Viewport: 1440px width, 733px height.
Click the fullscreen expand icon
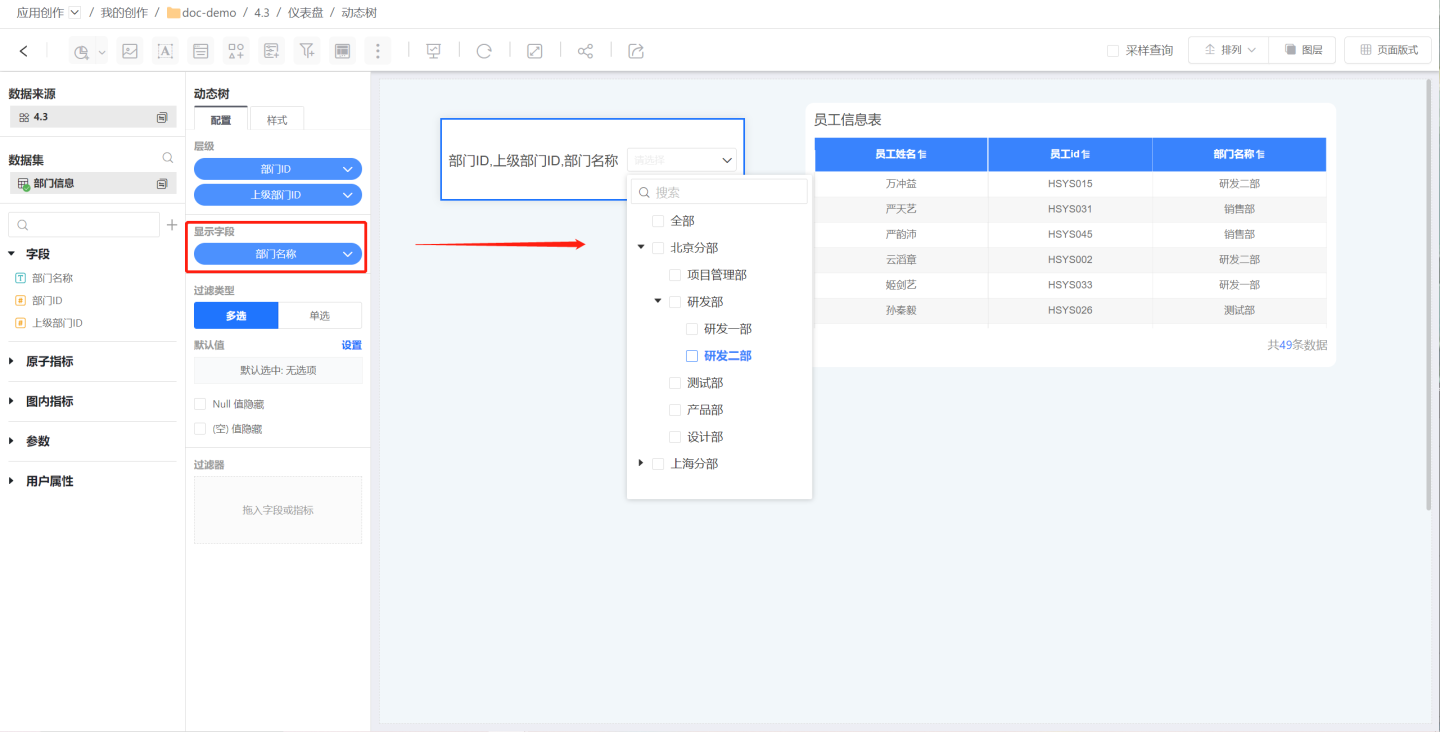tap(535, 51)
